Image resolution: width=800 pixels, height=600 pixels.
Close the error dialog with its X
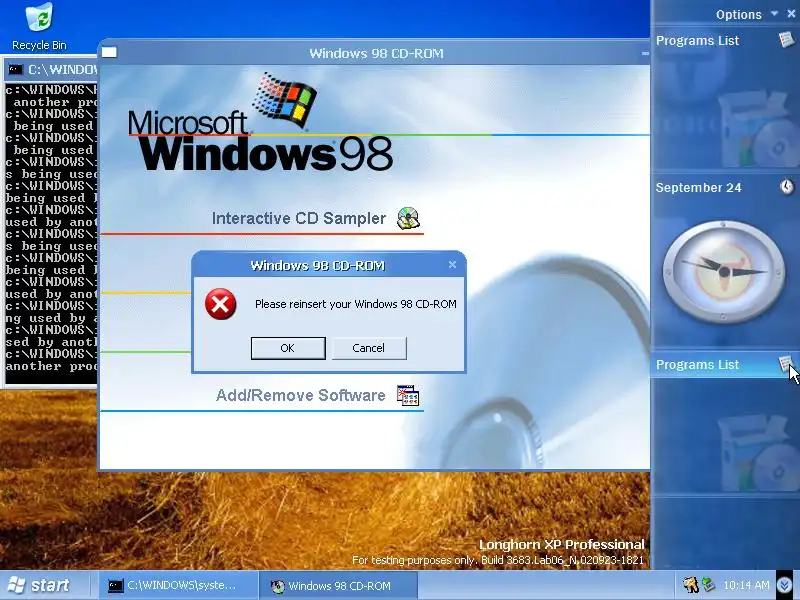[x=452, y=264]
